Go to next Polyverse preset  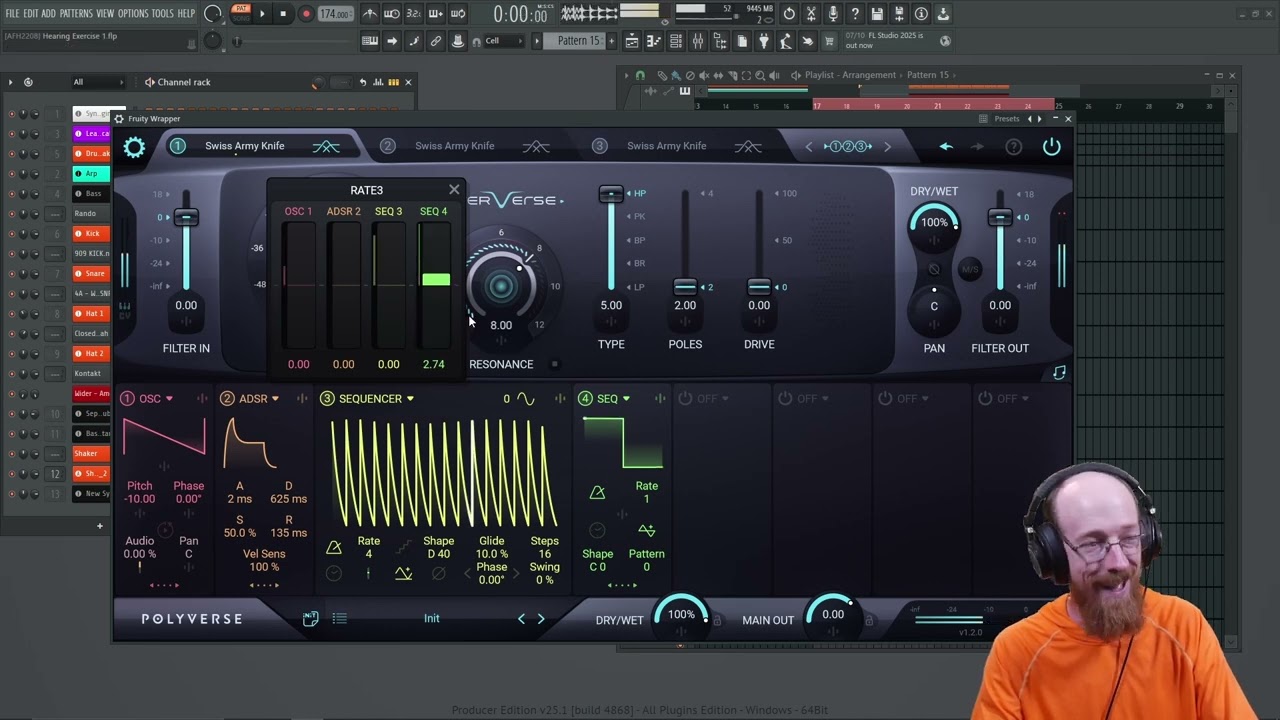coord(541,619)
